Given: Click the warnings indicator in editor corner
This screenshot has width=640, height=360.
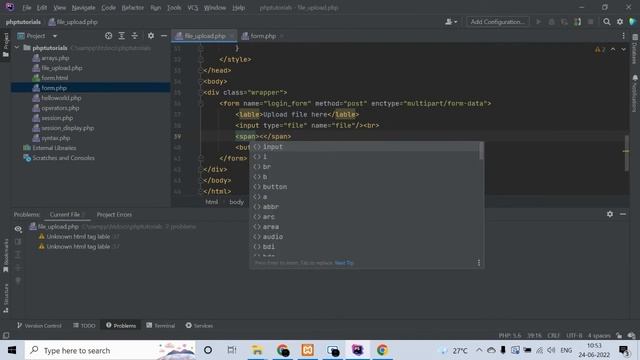Looking at the screenshot, I should pyautogui.click(x=600, y=49).
